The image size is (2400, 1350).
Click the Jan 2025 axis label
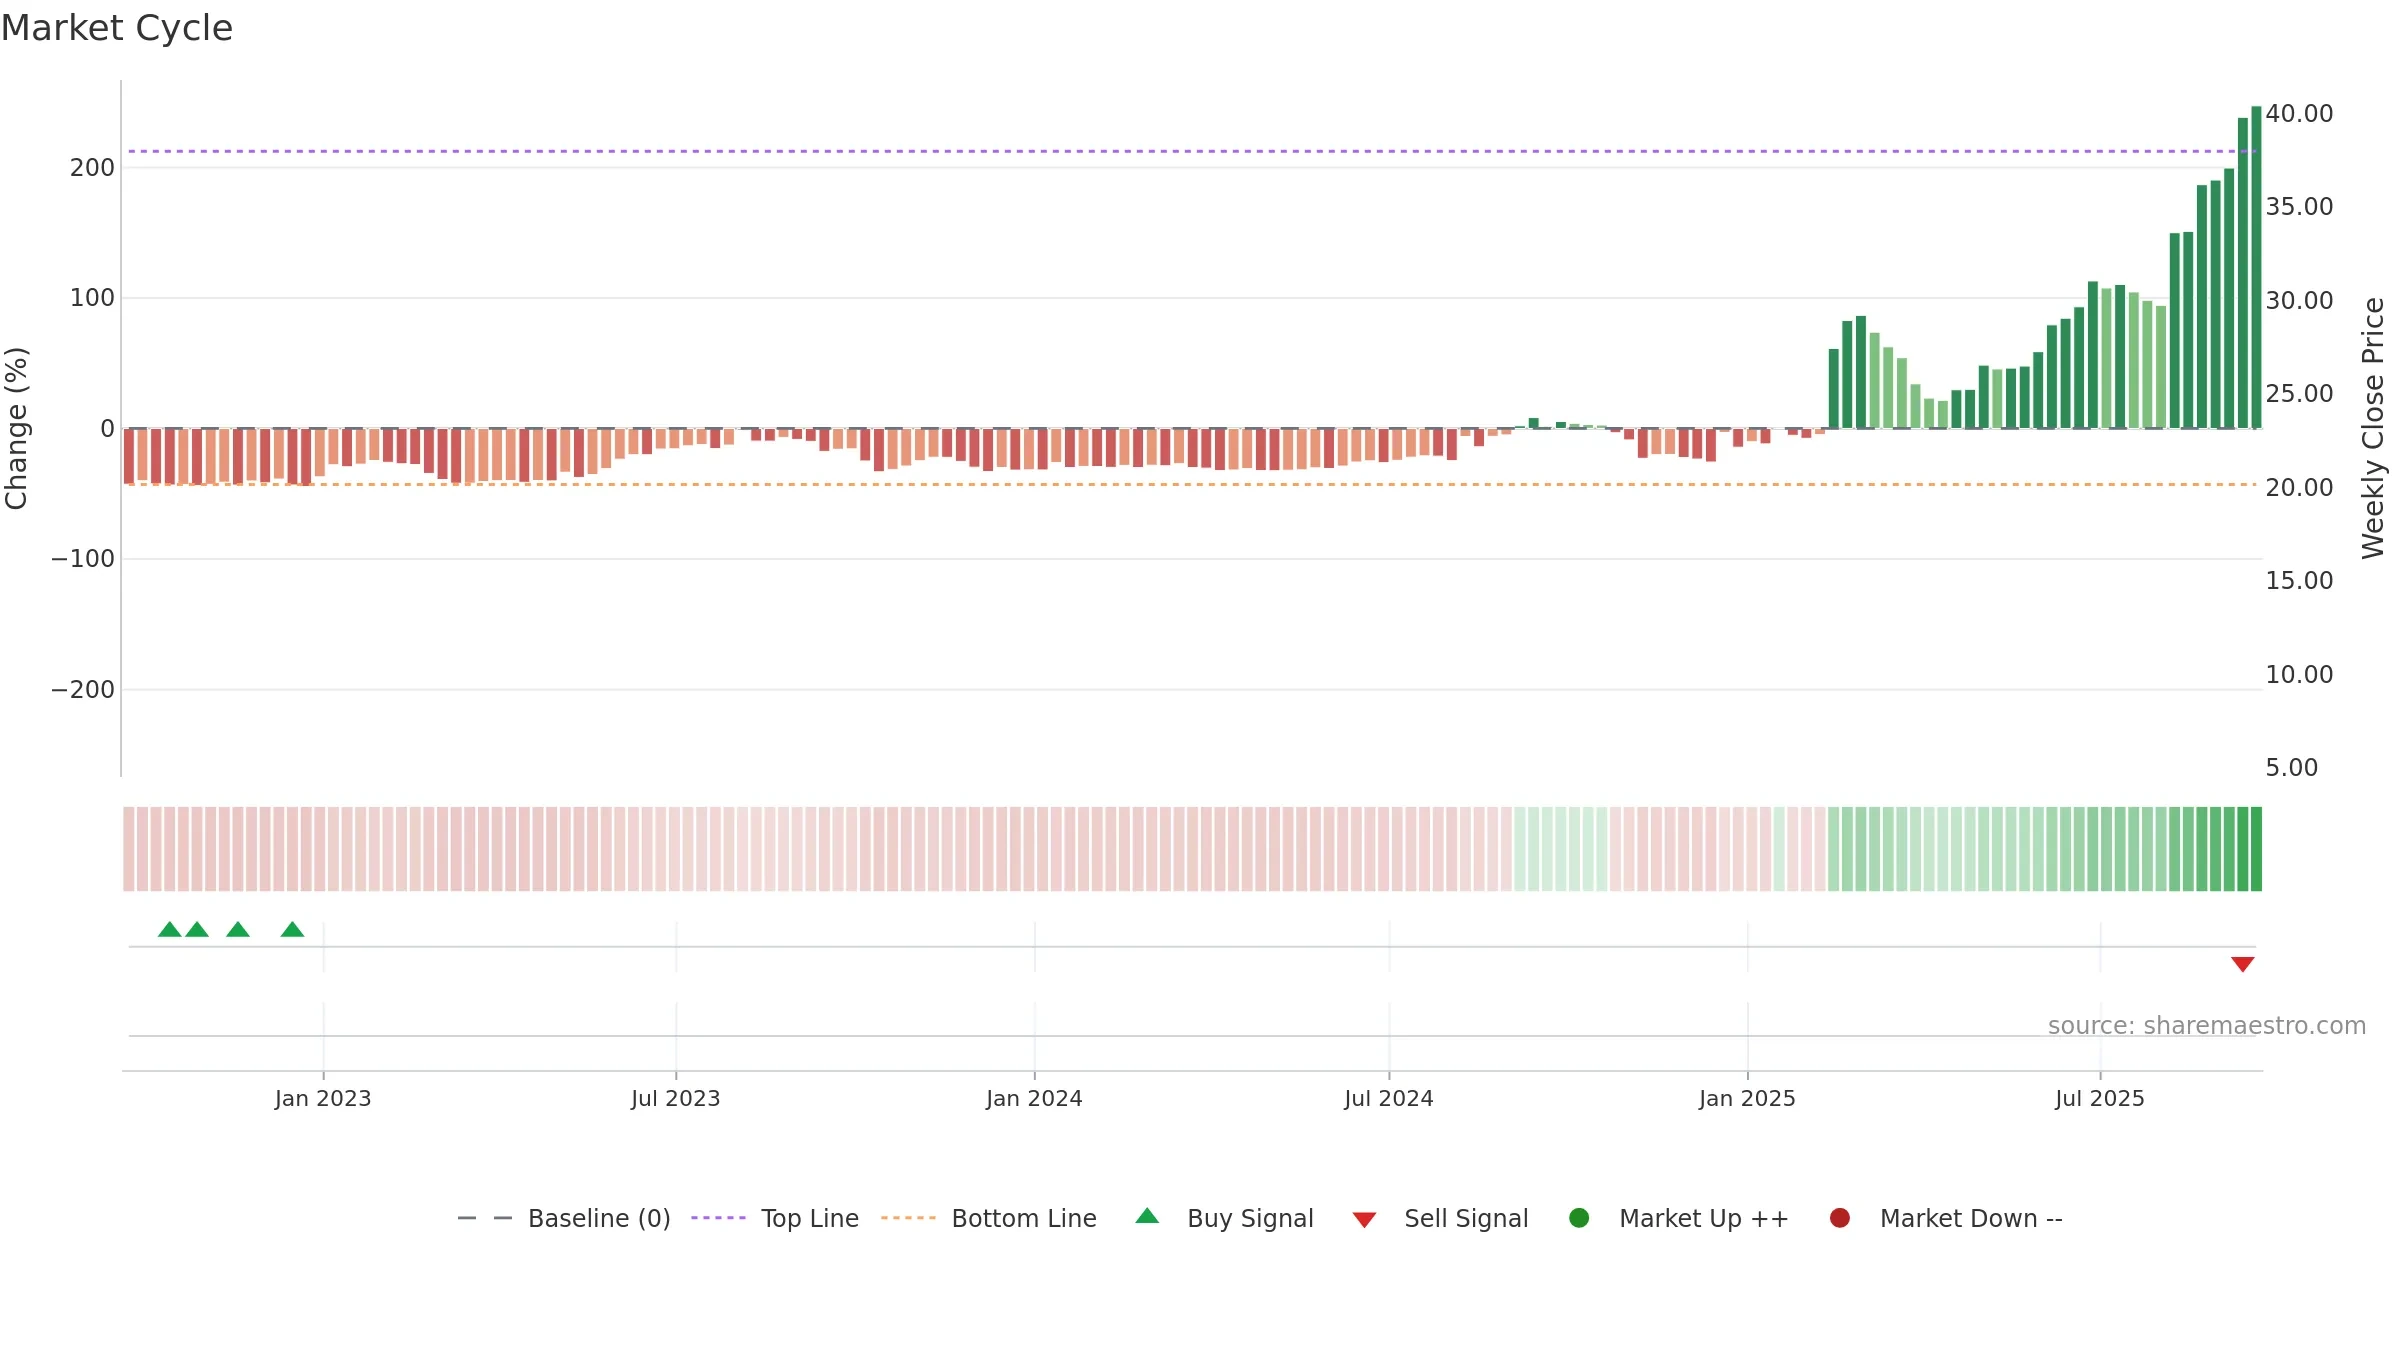[1747, 1098]
